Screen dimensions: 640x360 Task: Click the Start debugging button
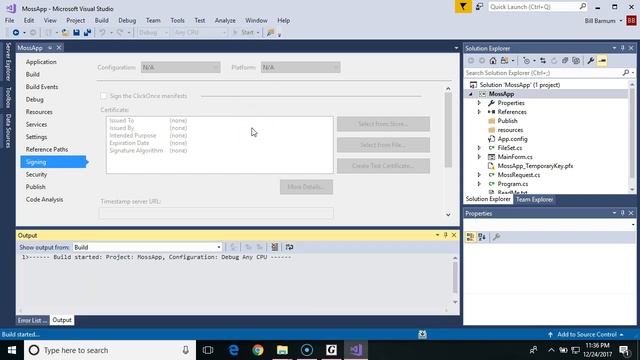click(x=245, y=32)
